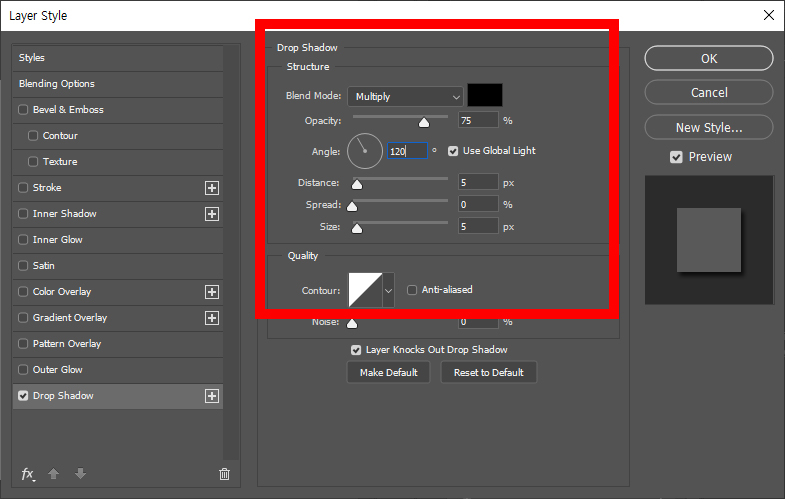Add another Color Overlay with plus icon

tap(212, 292)
